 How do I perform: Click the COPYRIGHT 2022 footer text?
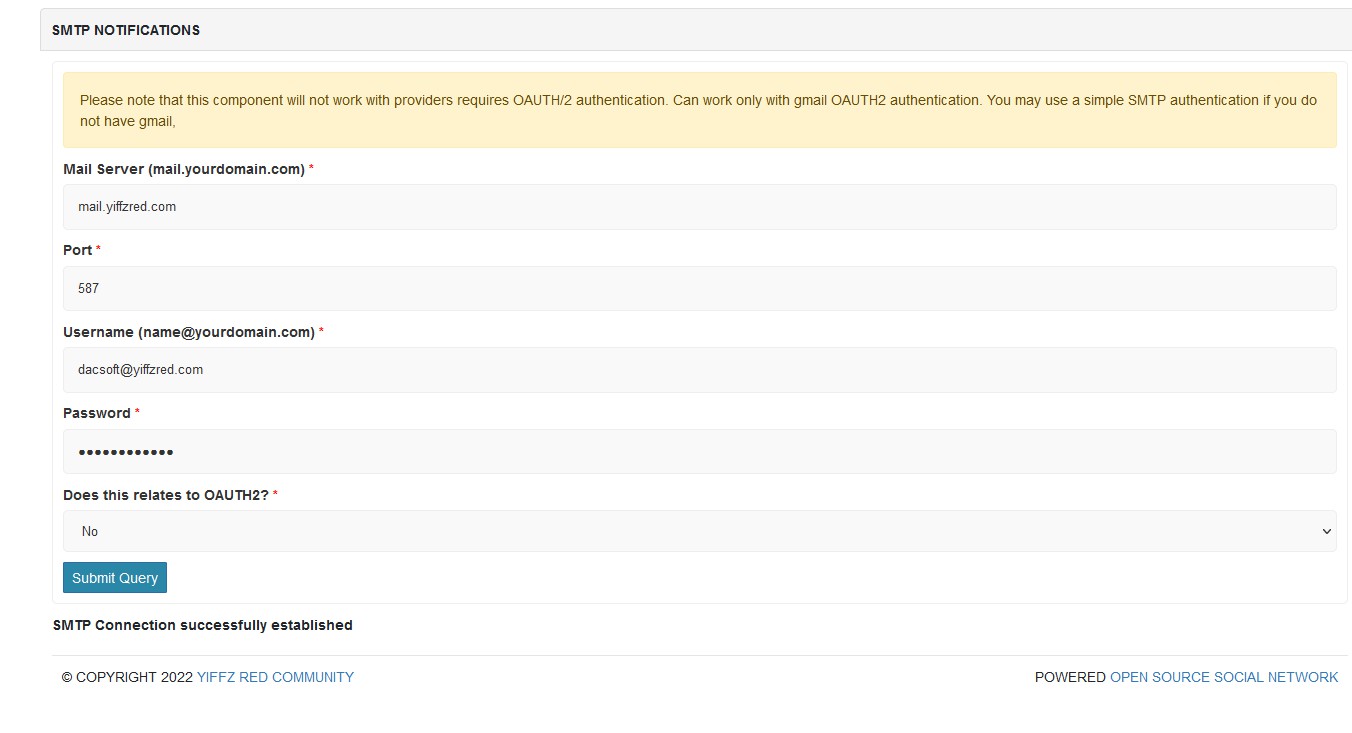127,677
